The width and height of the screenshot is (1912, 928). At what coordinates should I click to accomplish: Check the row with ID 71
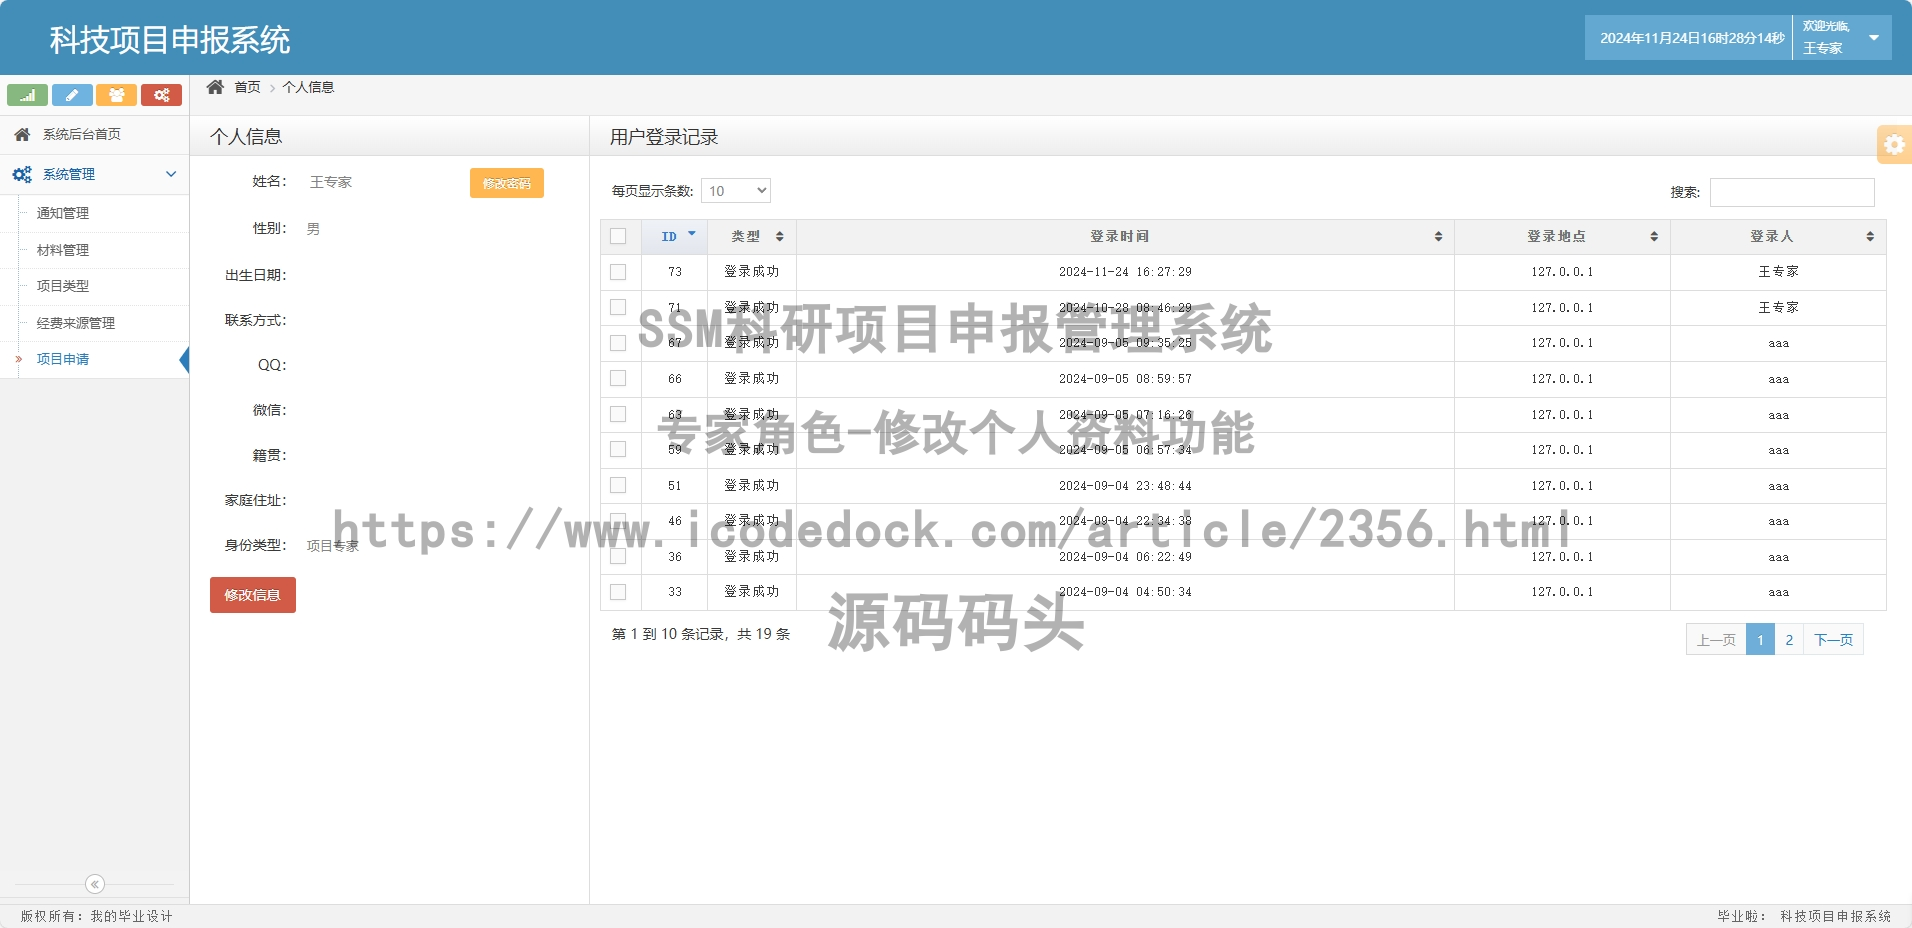click(x=618, y=307)
